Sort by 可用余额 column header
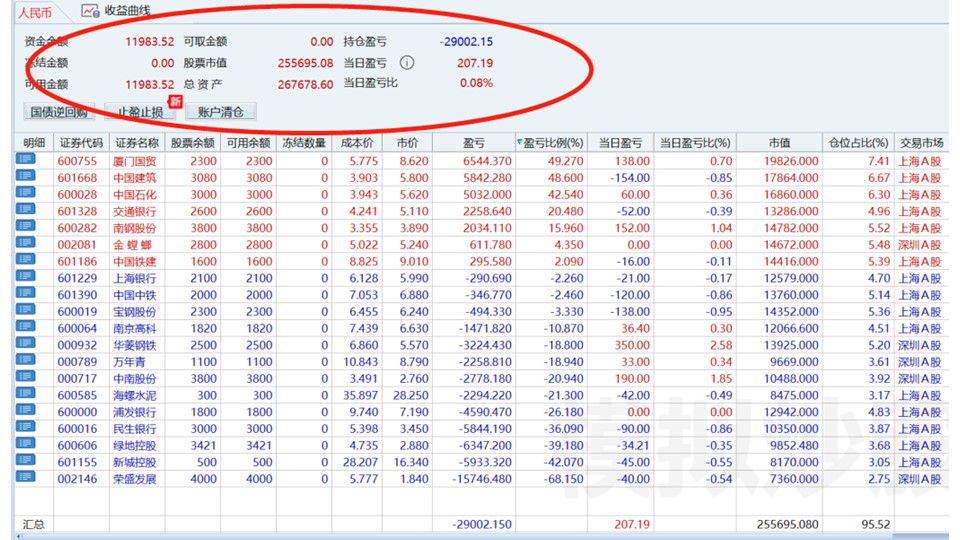The width and height of the screenshot is (960, 540). (x=249, y=143)
